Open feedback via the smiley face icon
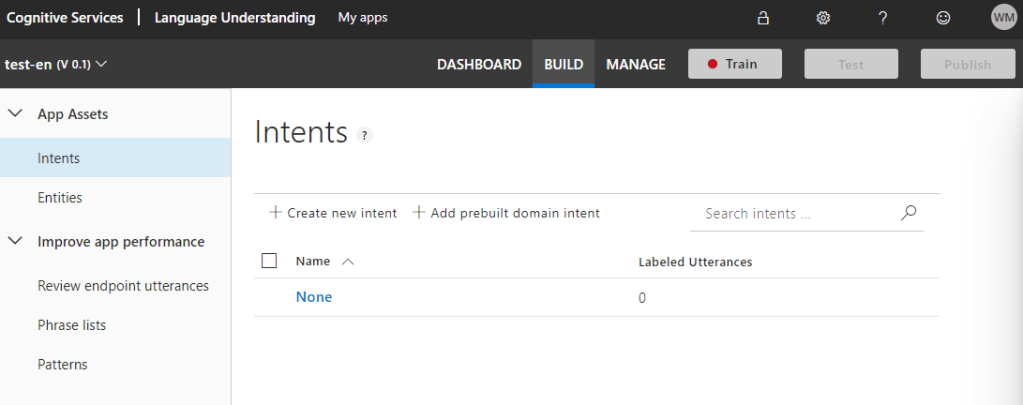Image resolution: width=1023 pixels, height=405 pixels. [943, 18]
